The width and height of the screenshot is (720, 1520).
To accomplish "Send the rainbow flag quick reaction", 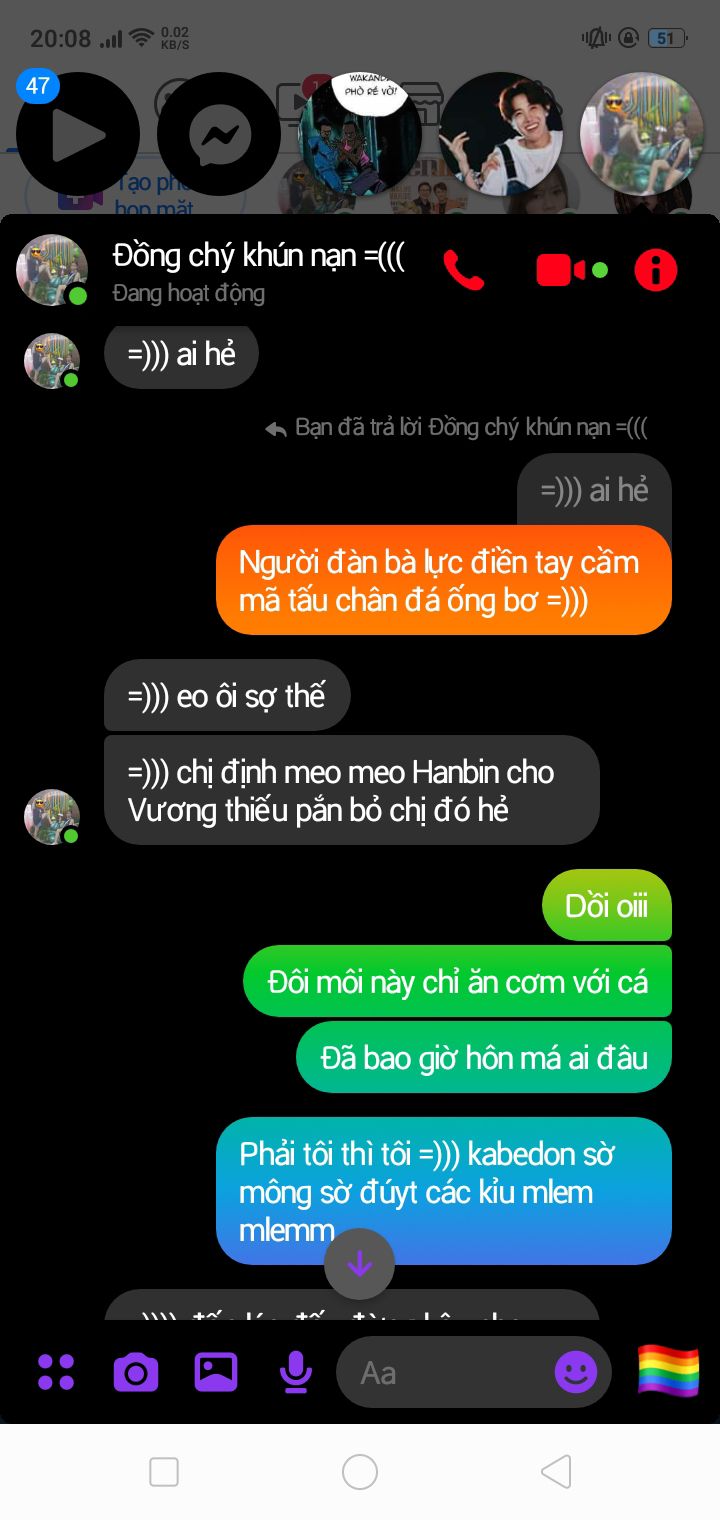I will click(x=669, y=1370).
